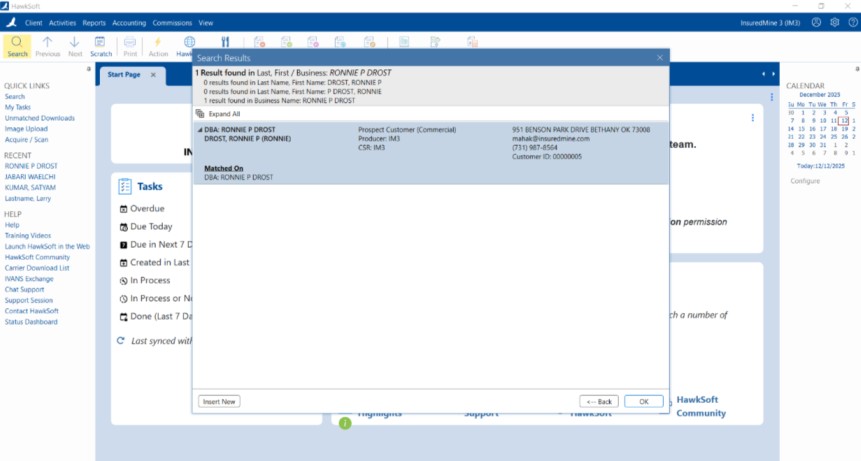
Task: Open the Scratch pad toolbar icon
Action: click(x=100, y=43)
